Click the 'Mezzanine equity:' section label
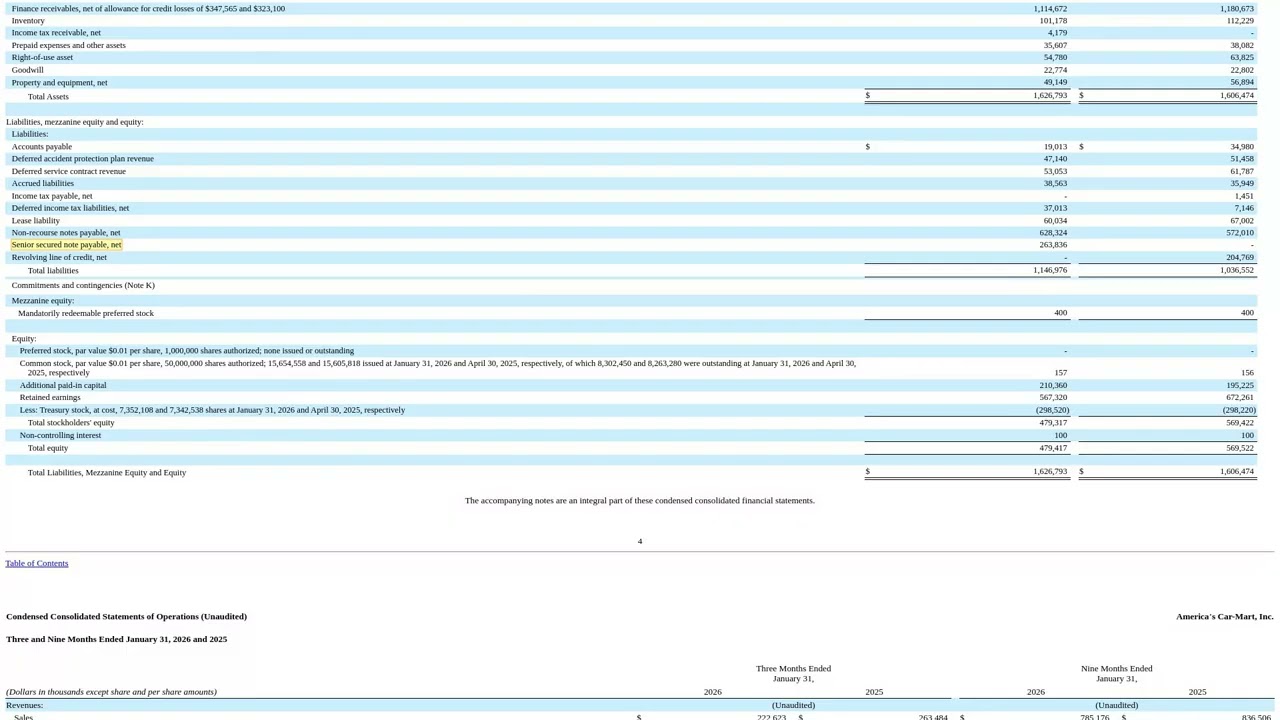Screen dimensions: 1280x720 43,301
